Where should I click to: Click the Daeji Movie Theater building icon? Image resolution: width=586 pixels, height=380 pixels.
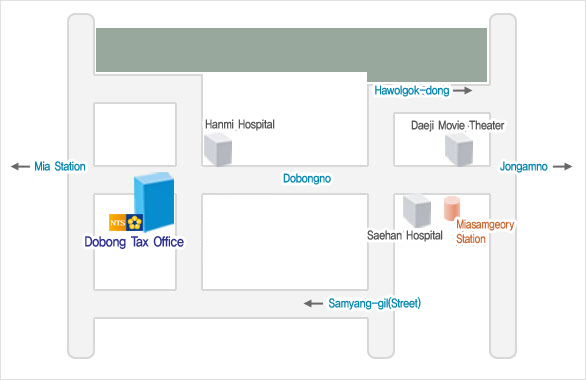click(x=459, y=149)
